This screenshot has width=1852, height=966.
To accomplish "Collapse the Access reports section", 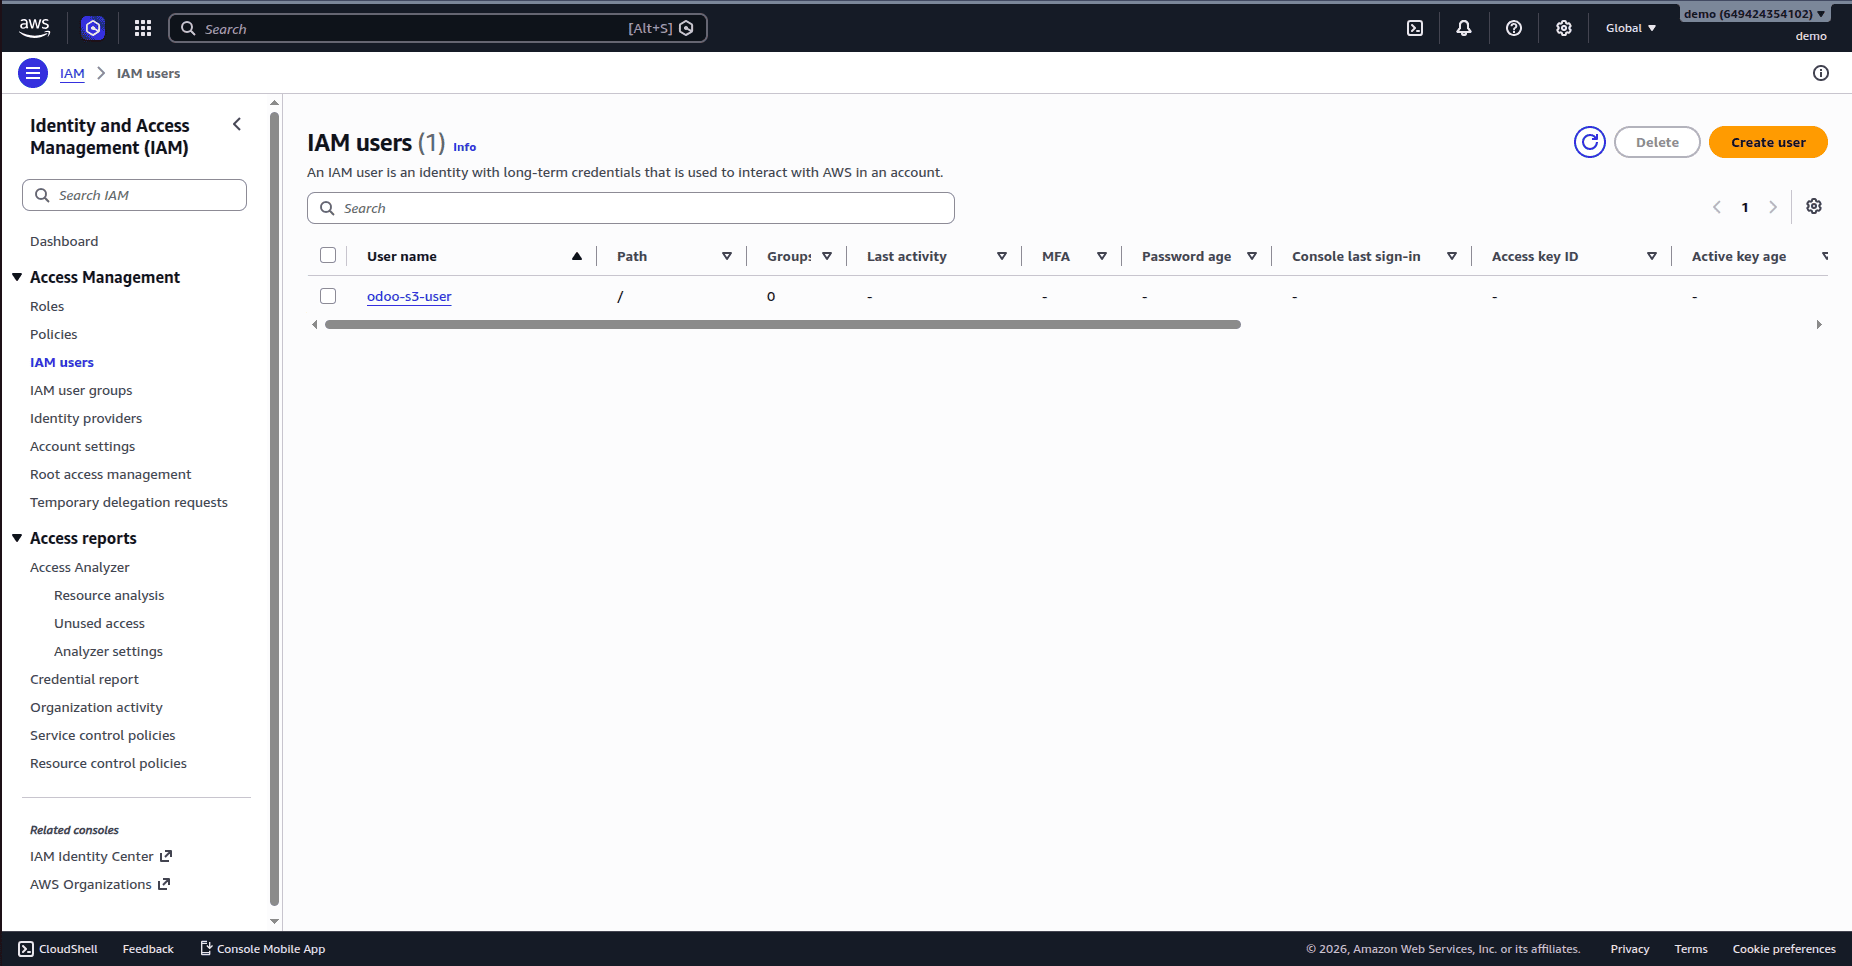I will (17, 538).
